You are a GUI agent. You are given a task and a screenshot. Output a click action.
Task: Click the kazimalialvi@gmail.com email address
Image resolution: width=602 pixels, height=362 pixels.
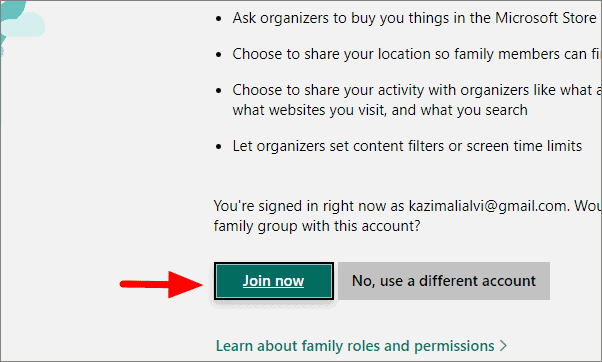tap(488, 206)
